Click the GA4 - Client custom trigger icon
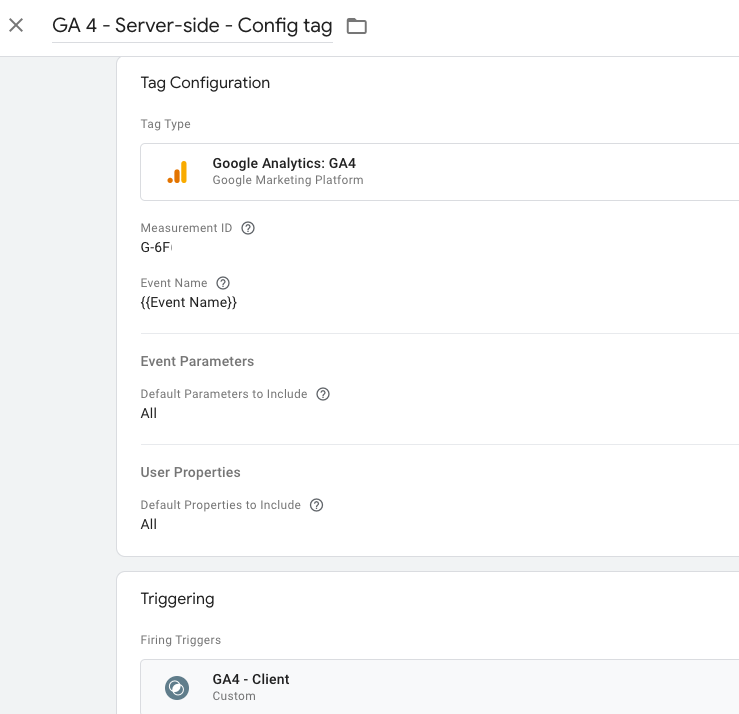The image size is (739, 714). (x=177, y=688)
